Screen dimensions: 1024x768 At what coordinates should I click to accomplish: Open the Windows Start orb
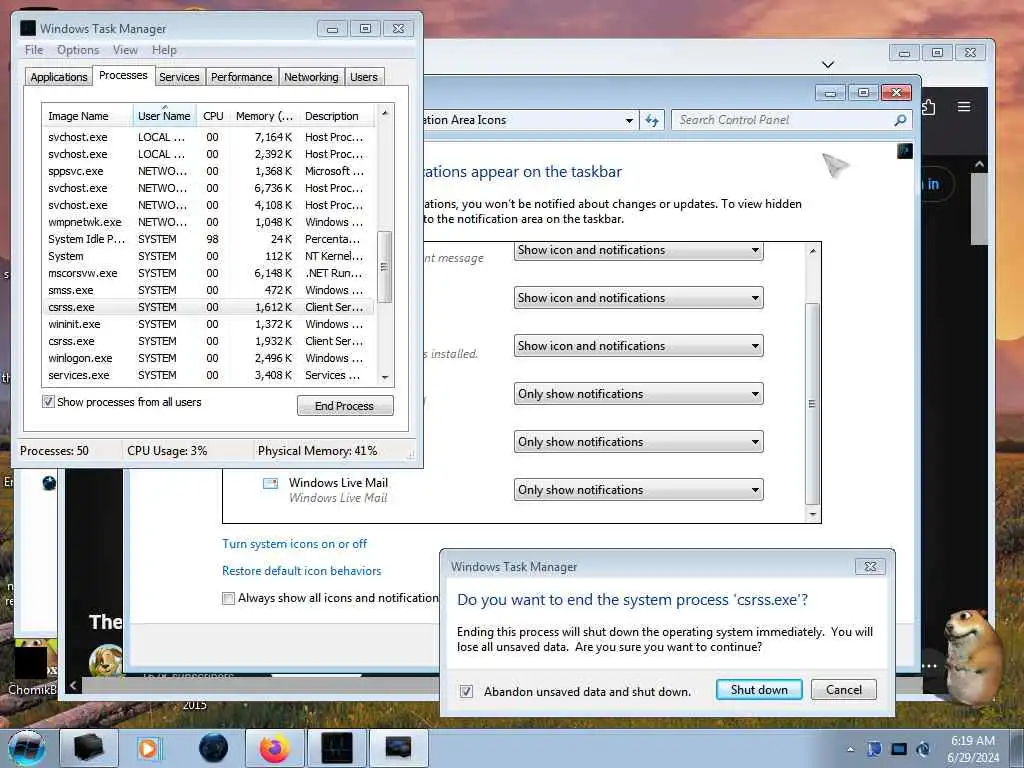pyautogui.click(x=27, y=748)
